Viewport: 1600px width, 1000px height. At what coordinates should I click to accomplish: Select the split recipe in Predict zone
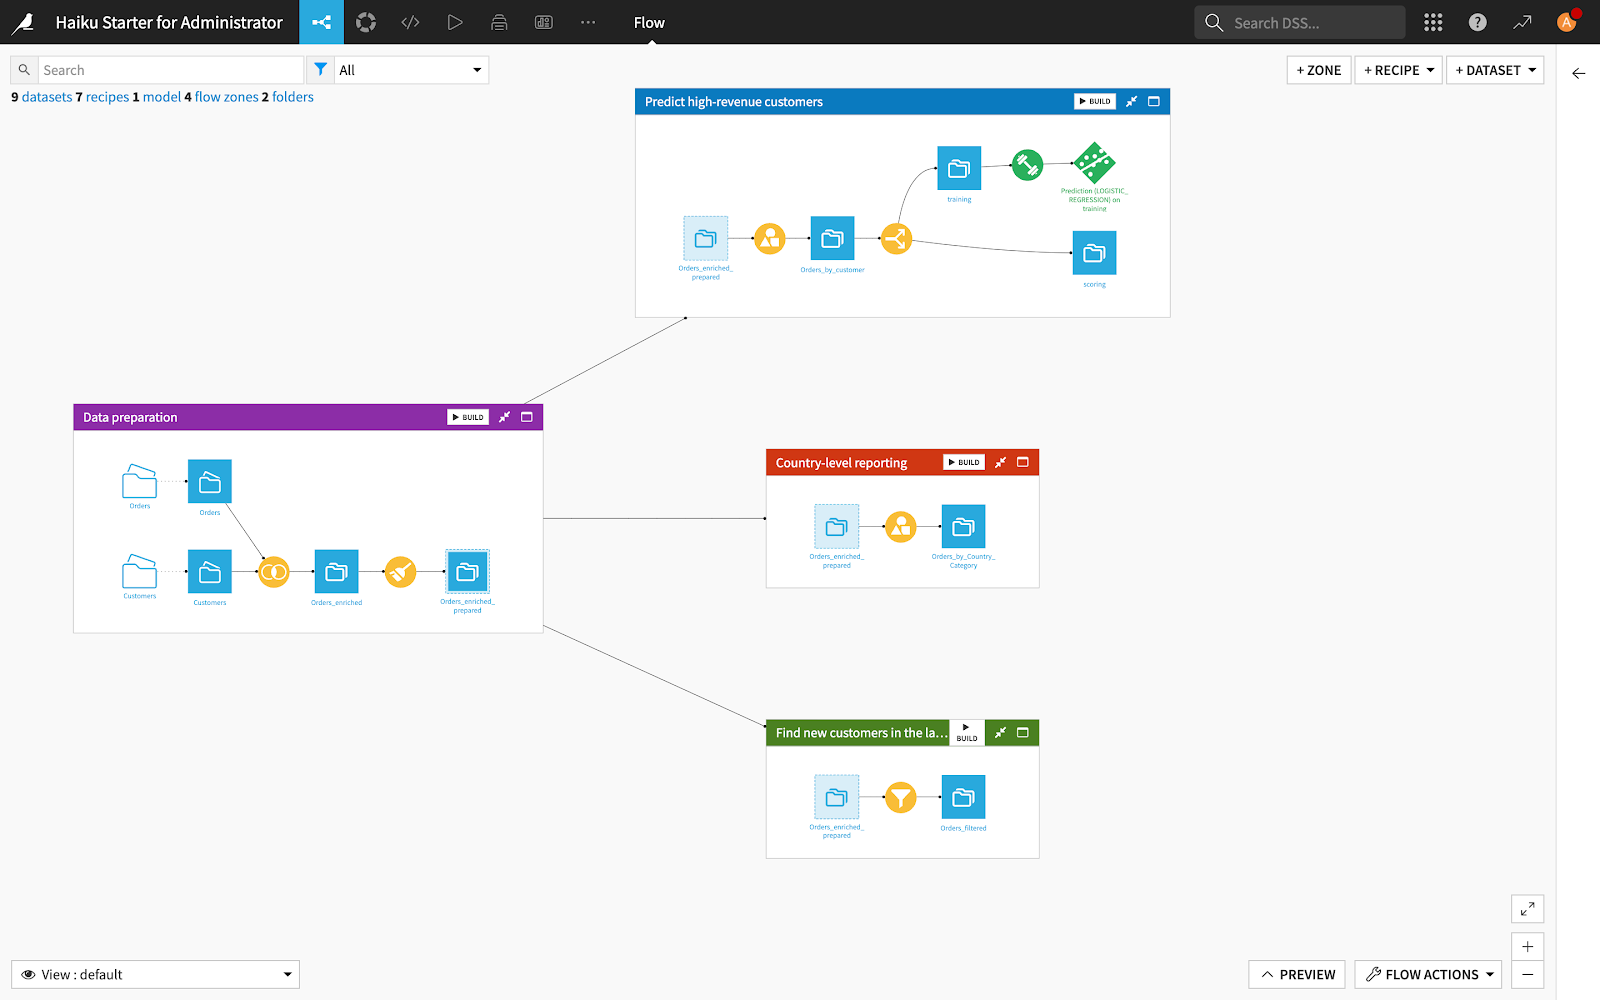pyautogui.click(x=896, y=239)
